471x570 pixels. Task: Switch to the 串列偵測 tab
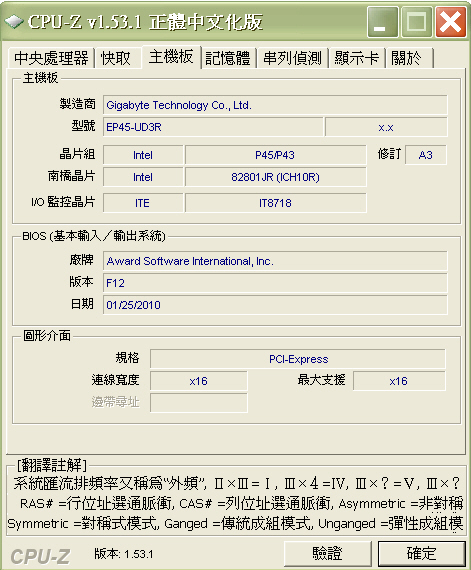click(293, 58)
